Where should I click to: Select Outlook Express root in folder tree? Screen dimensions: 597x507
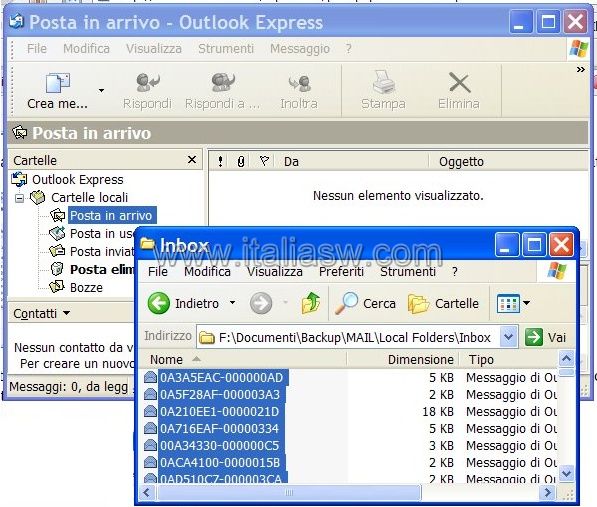pyautogui.click(x=78, y=179)
